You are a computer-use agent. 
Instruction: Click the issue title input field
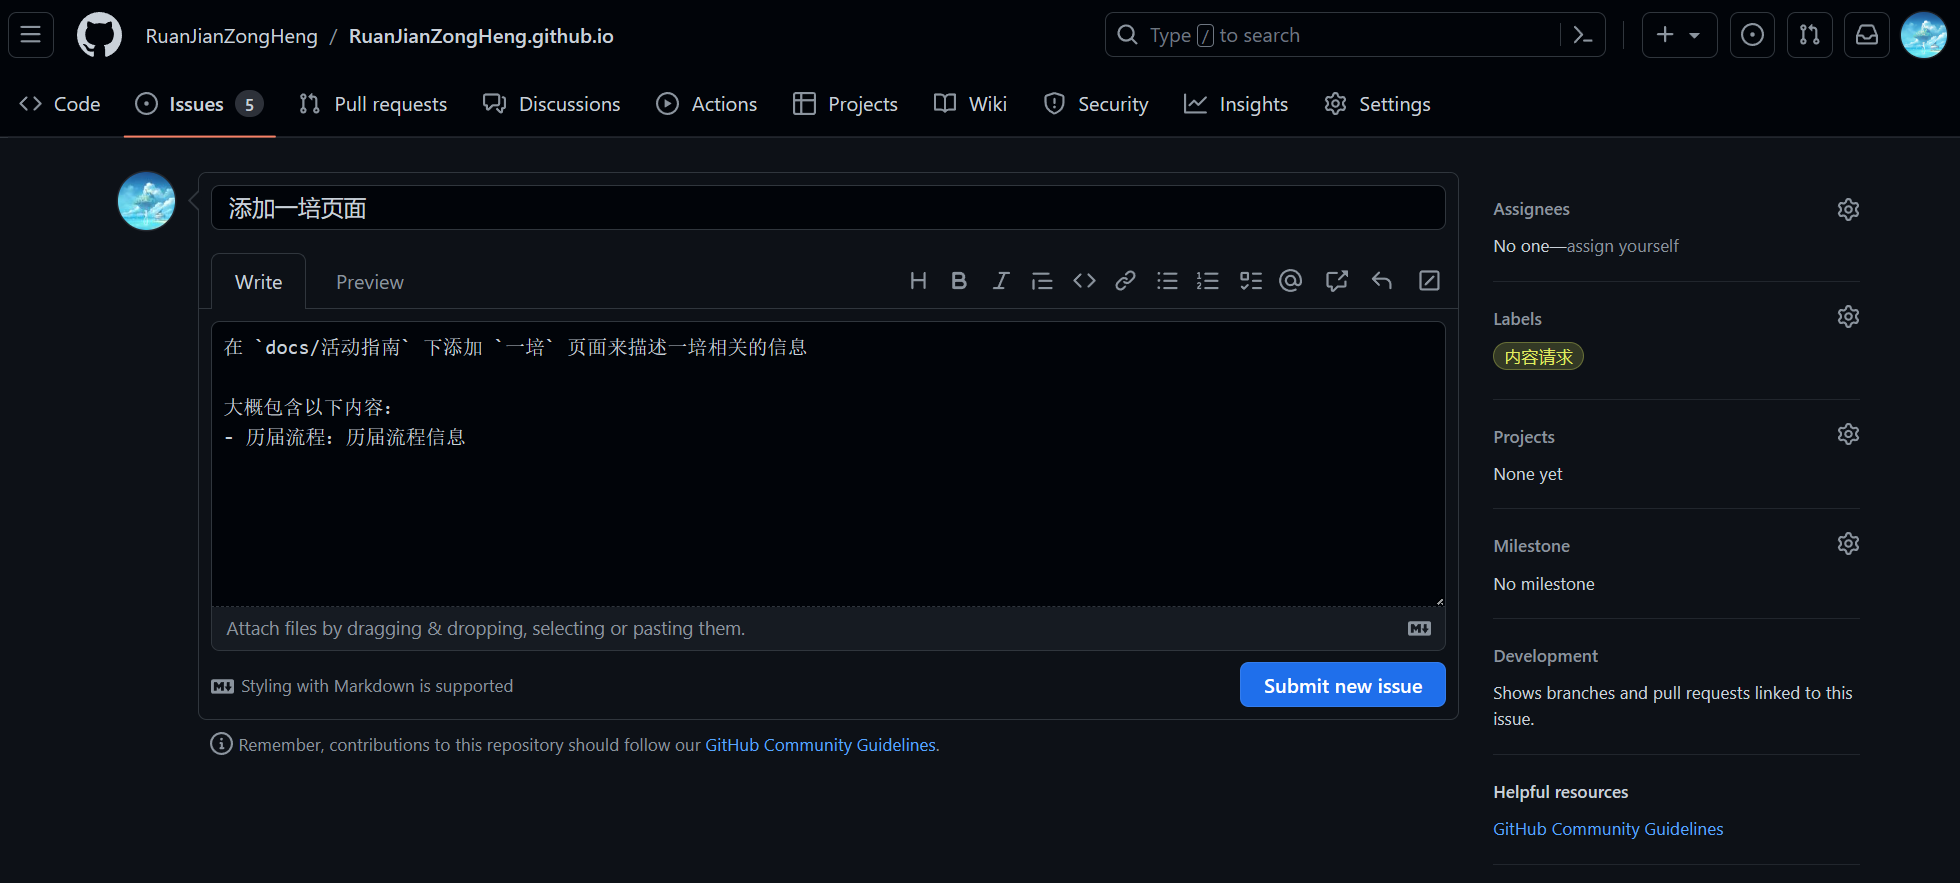tap(828, 208)
